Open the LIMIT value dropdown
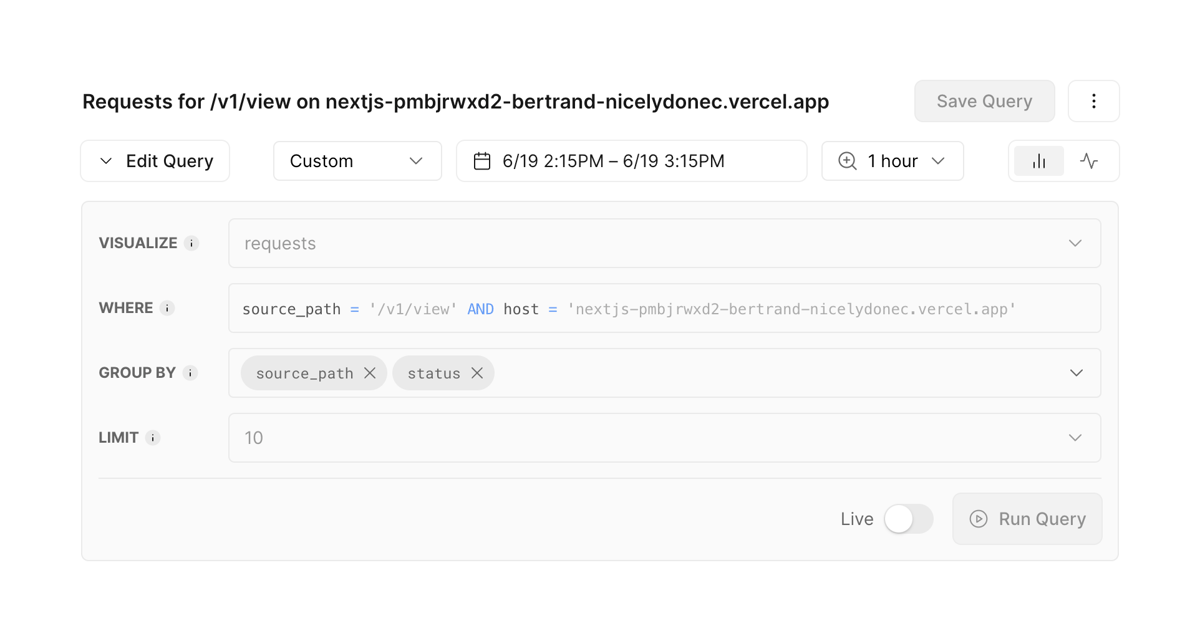Image resolution: width=1200 pixels, height=641 pixels. click(1076, 437)
